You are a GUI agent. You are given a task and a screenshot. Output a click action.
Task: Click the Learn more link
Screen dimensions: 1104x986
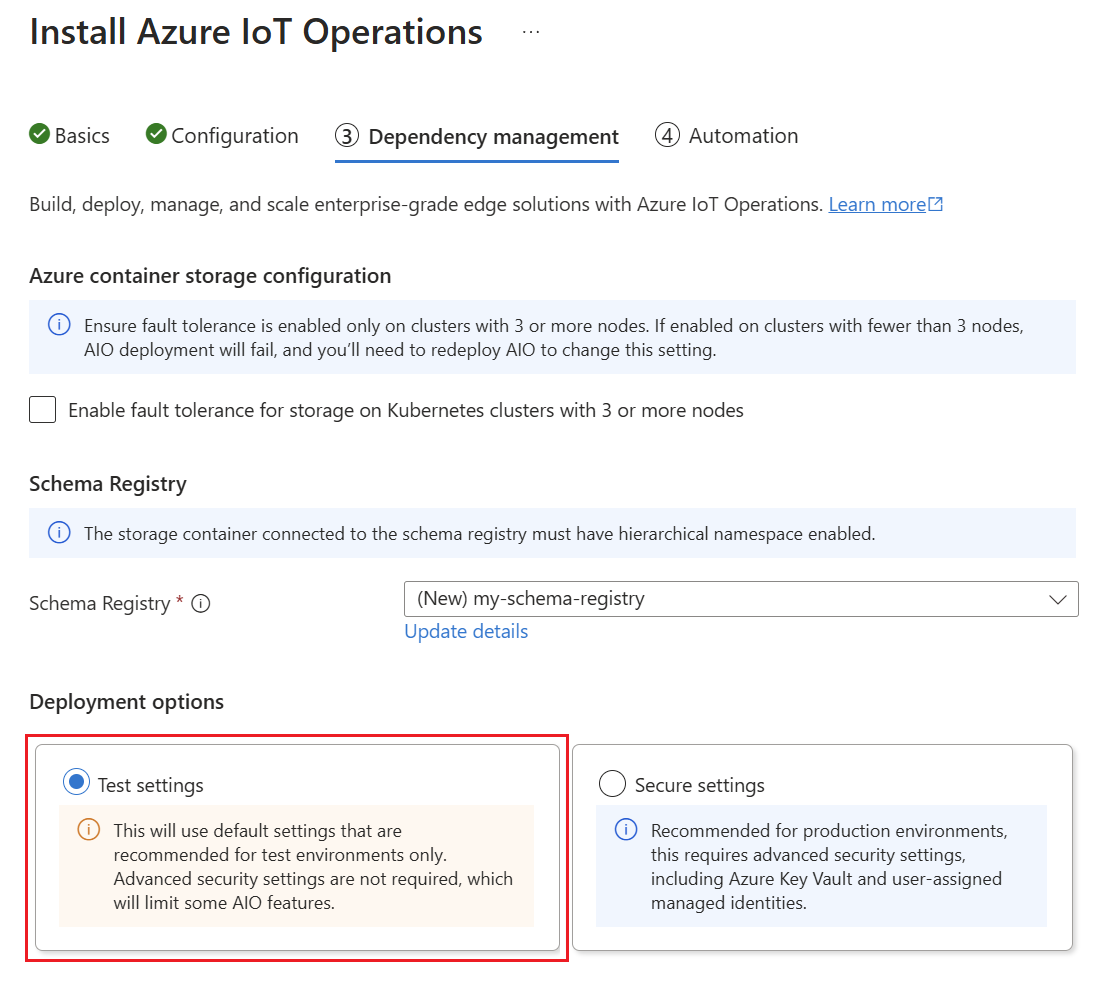pos(877,203)
